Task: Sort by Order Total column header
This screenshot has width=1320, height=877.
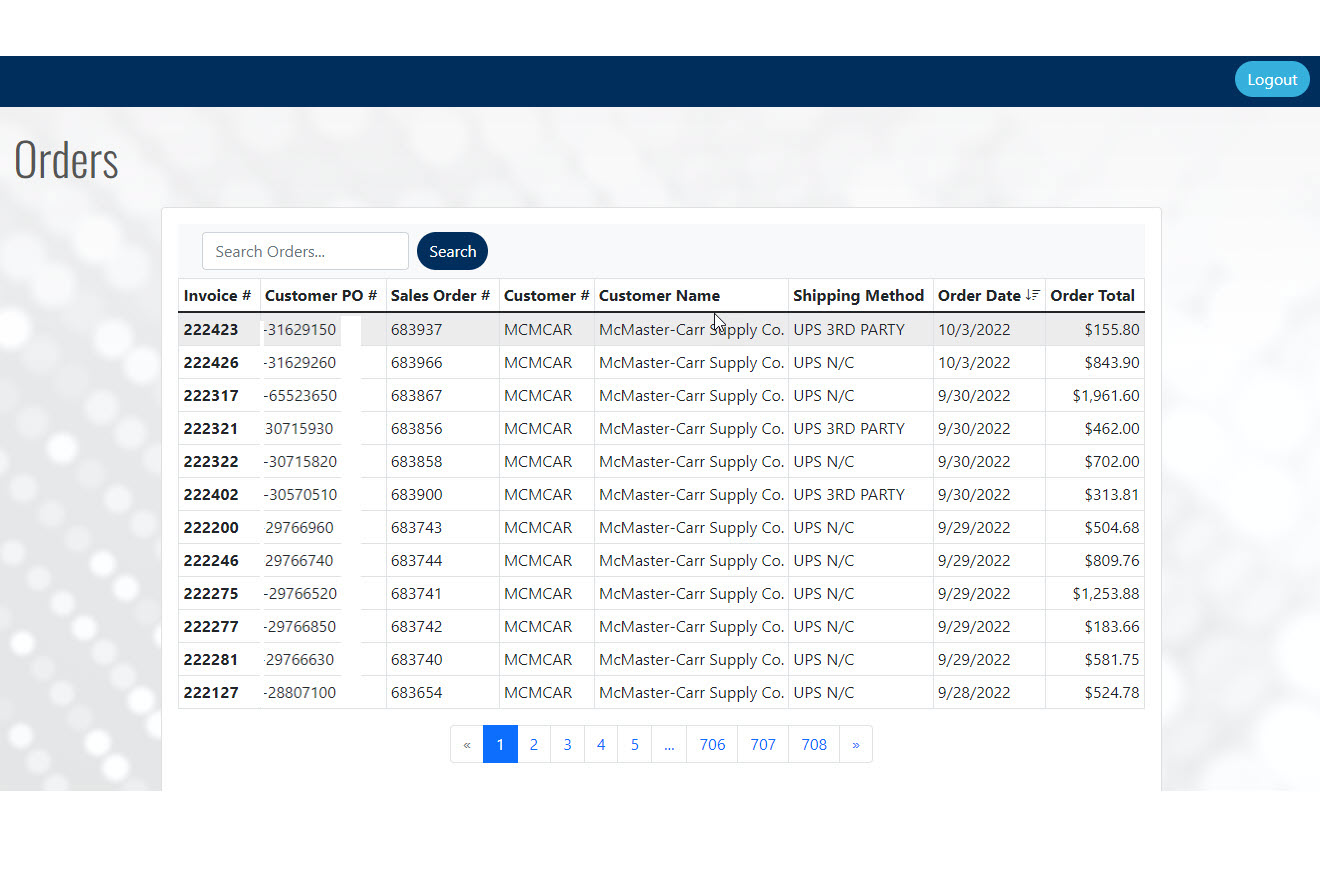Action: (1092, 295)
